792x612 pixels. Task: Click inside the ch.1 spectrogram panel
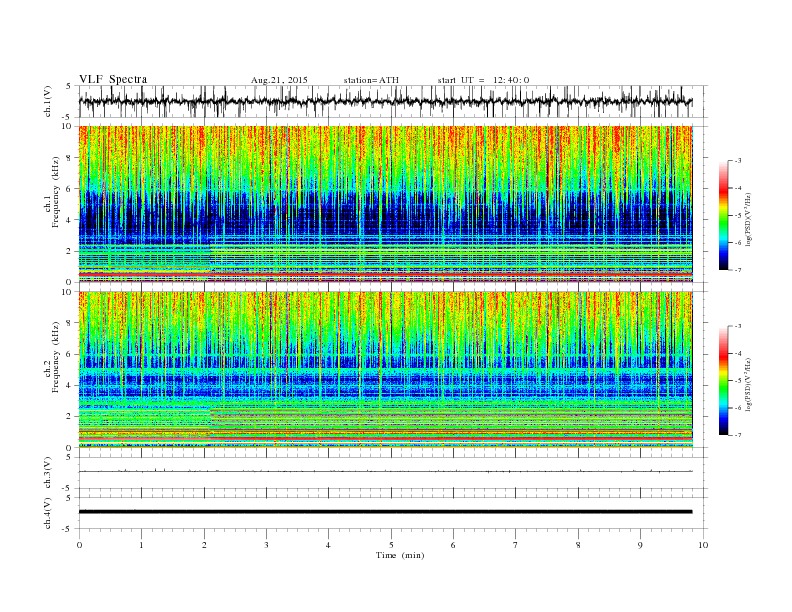[x=385, y=204]
